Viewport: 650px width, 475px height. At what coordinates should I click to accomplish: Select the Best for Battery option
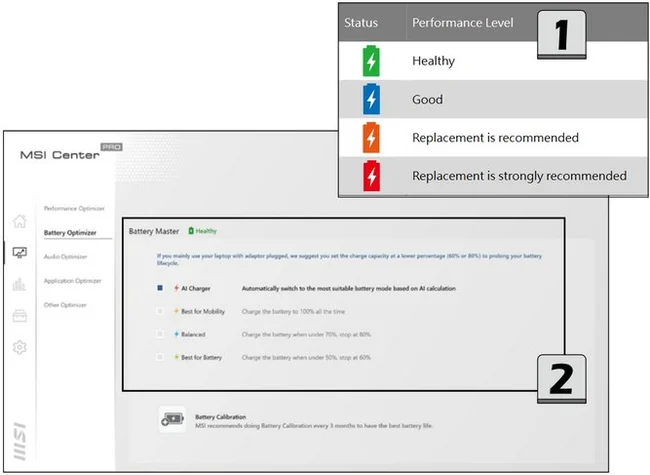[160, 357]
